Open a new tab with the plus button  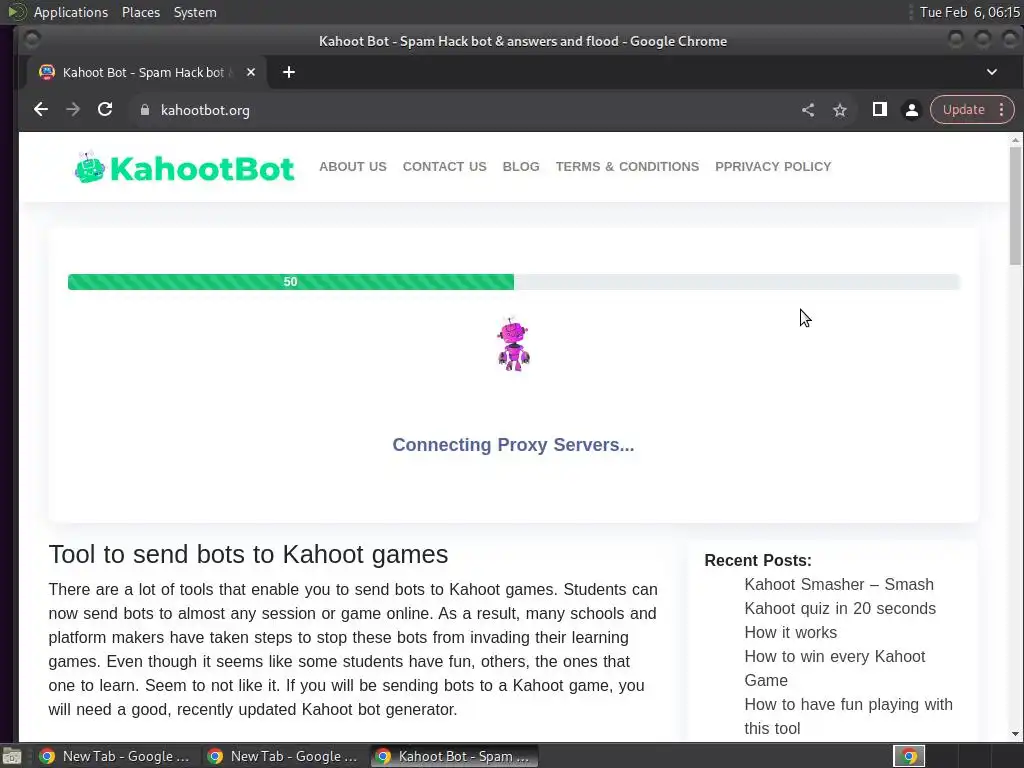point(289,72)
